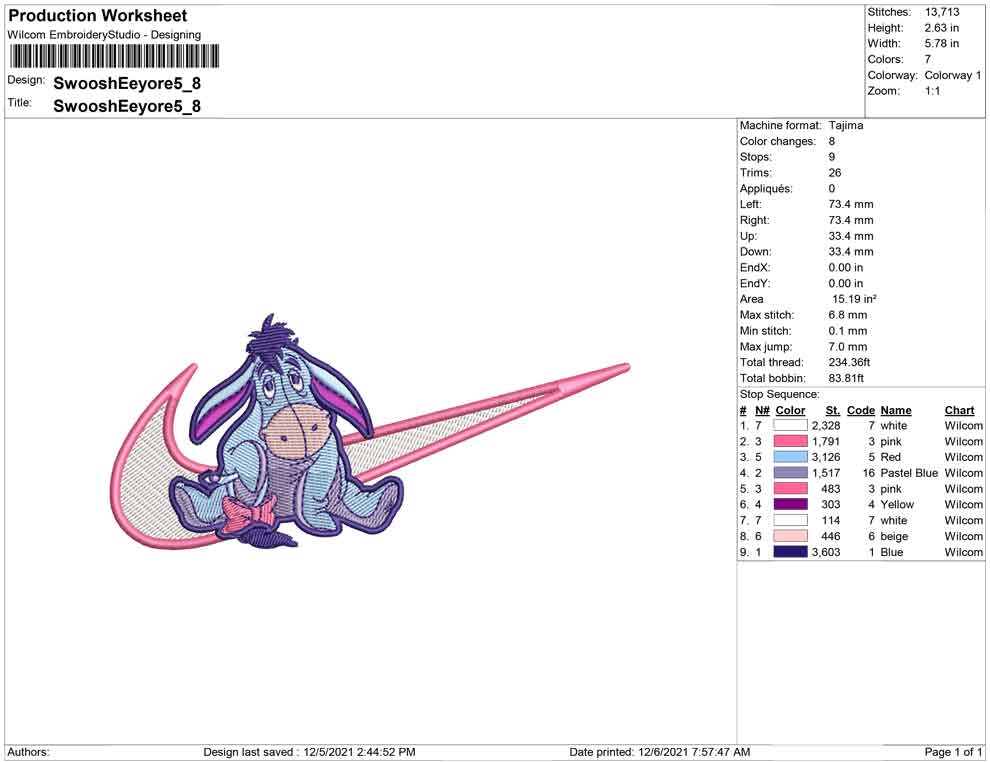This screenshot has width=990, height=762.
Task: Click the 'St.' column header
Action: 833,410
